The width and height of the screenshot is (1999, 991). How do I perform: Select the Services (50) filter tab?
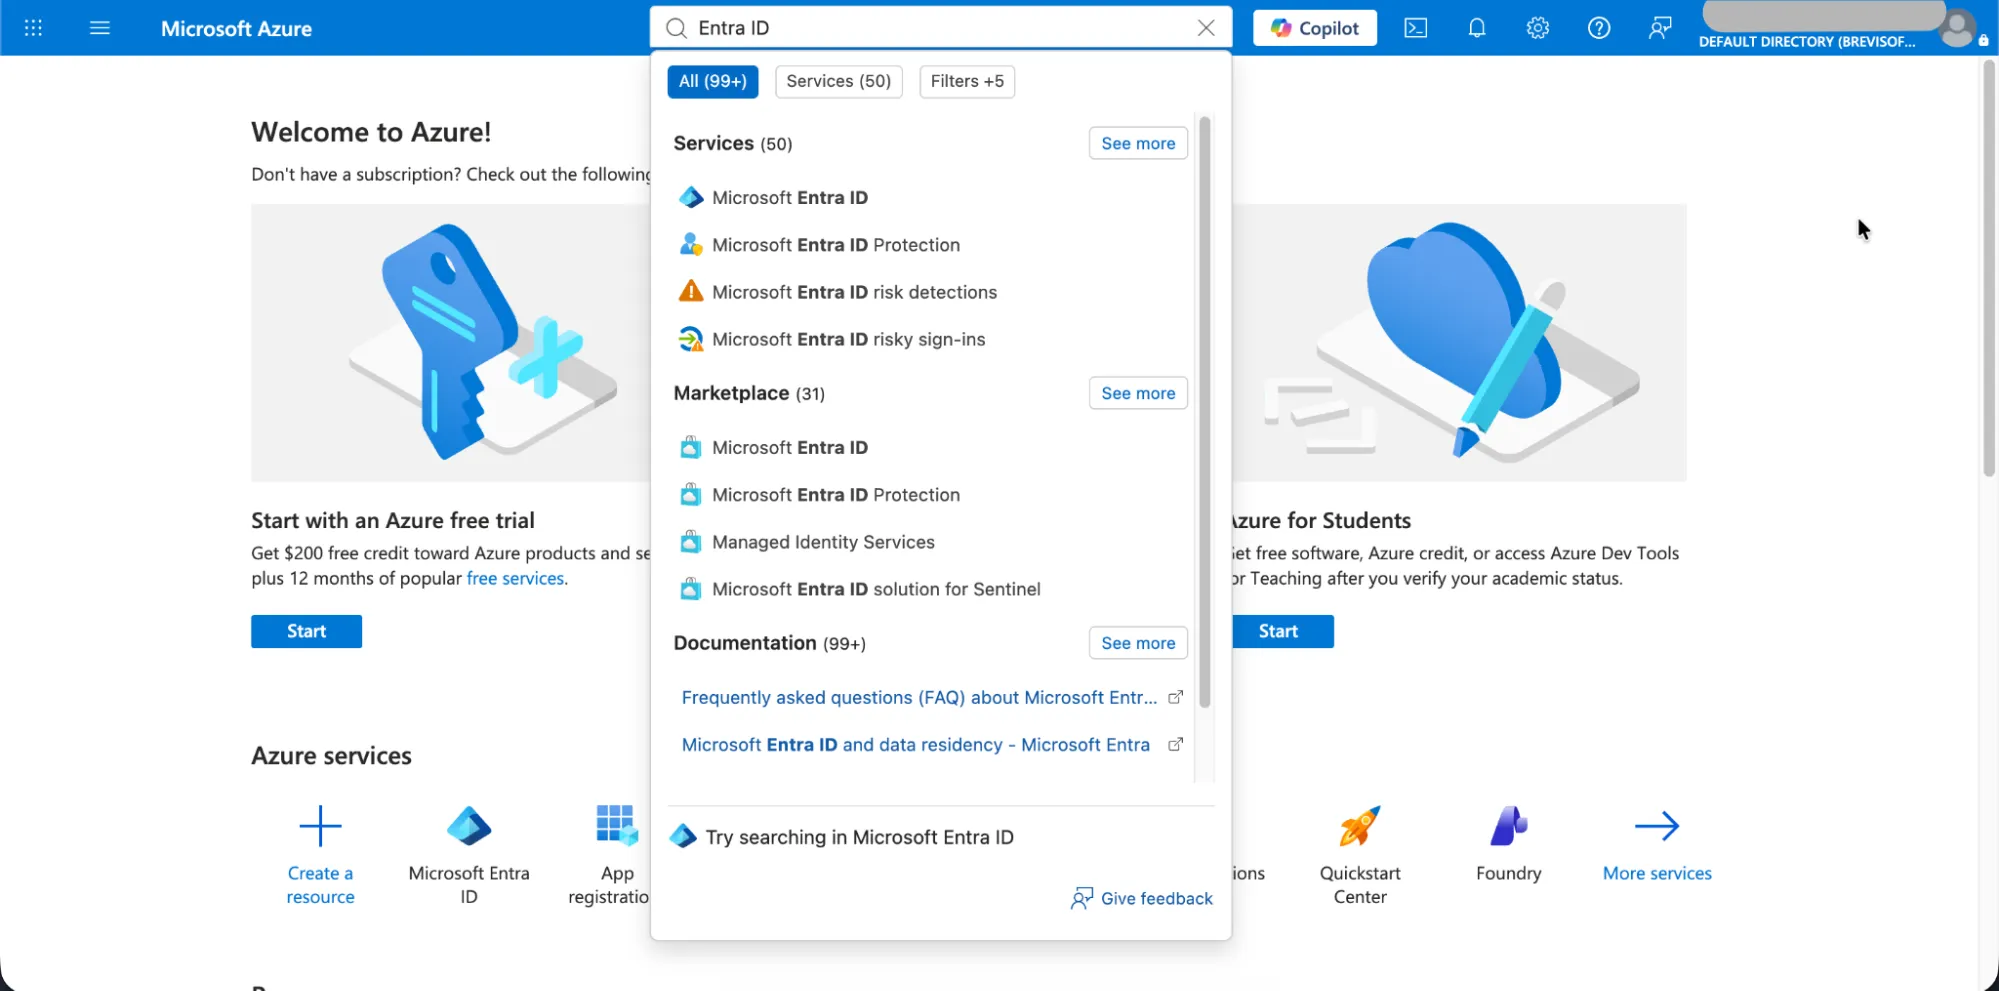(838, 81)
